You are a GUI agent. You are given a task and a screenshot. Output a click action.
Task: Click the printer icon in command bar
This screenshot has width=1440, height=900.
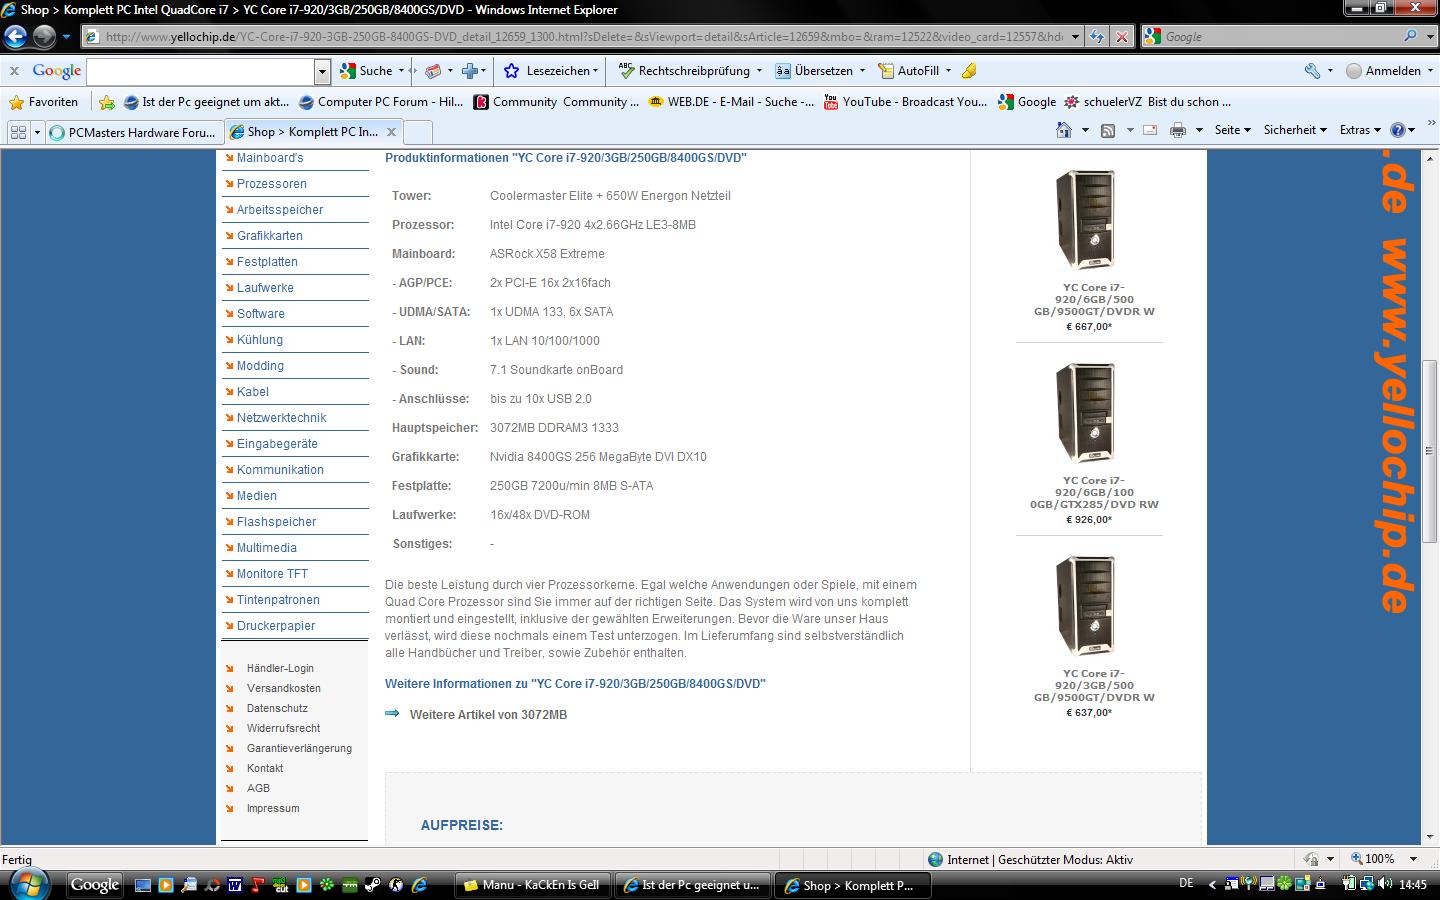point(1178,130)
